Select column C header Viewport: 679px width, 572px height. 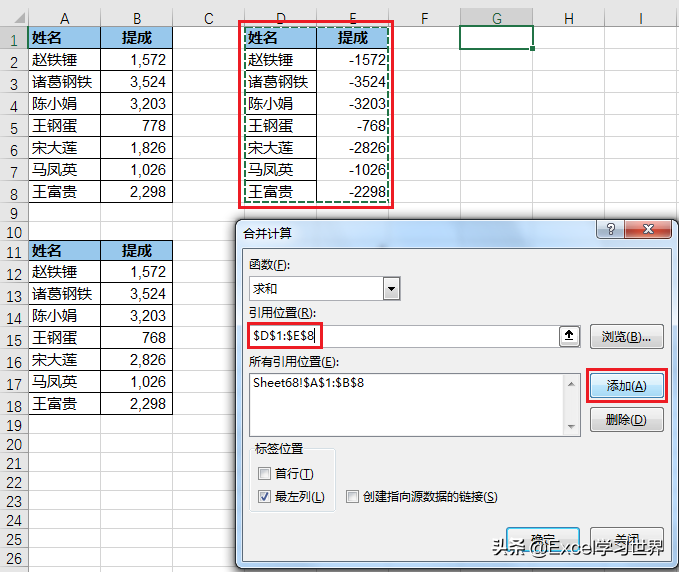pos(208,18)
